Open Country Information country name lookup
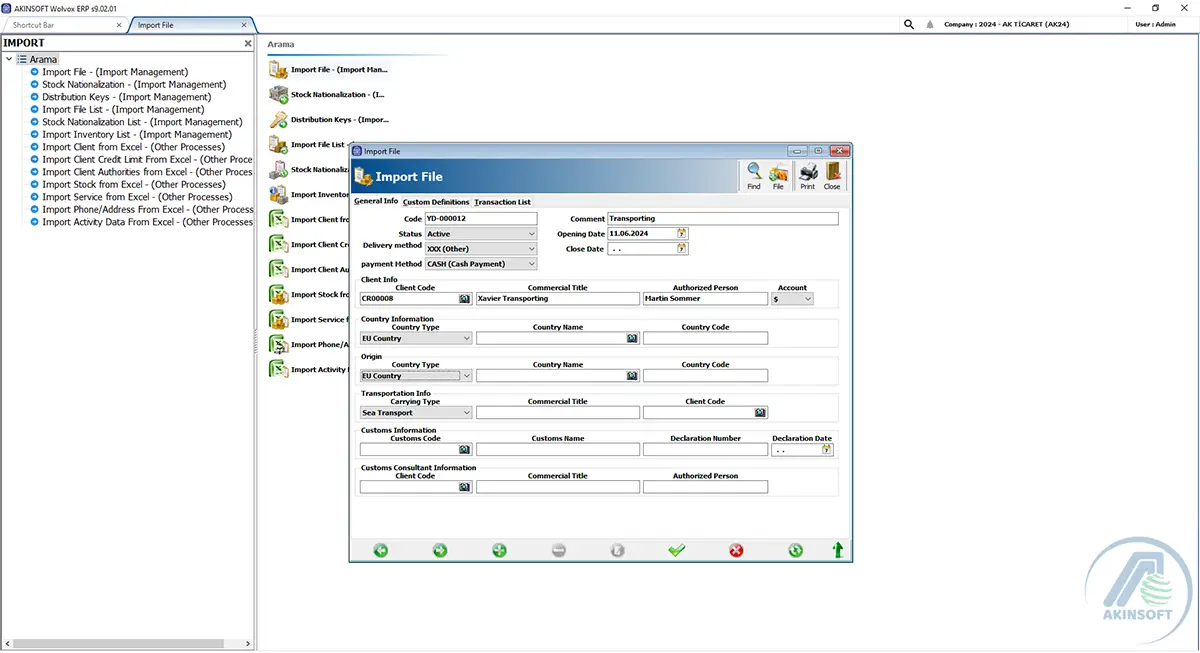The image size is (1200, 653). (x=632, y=339)
